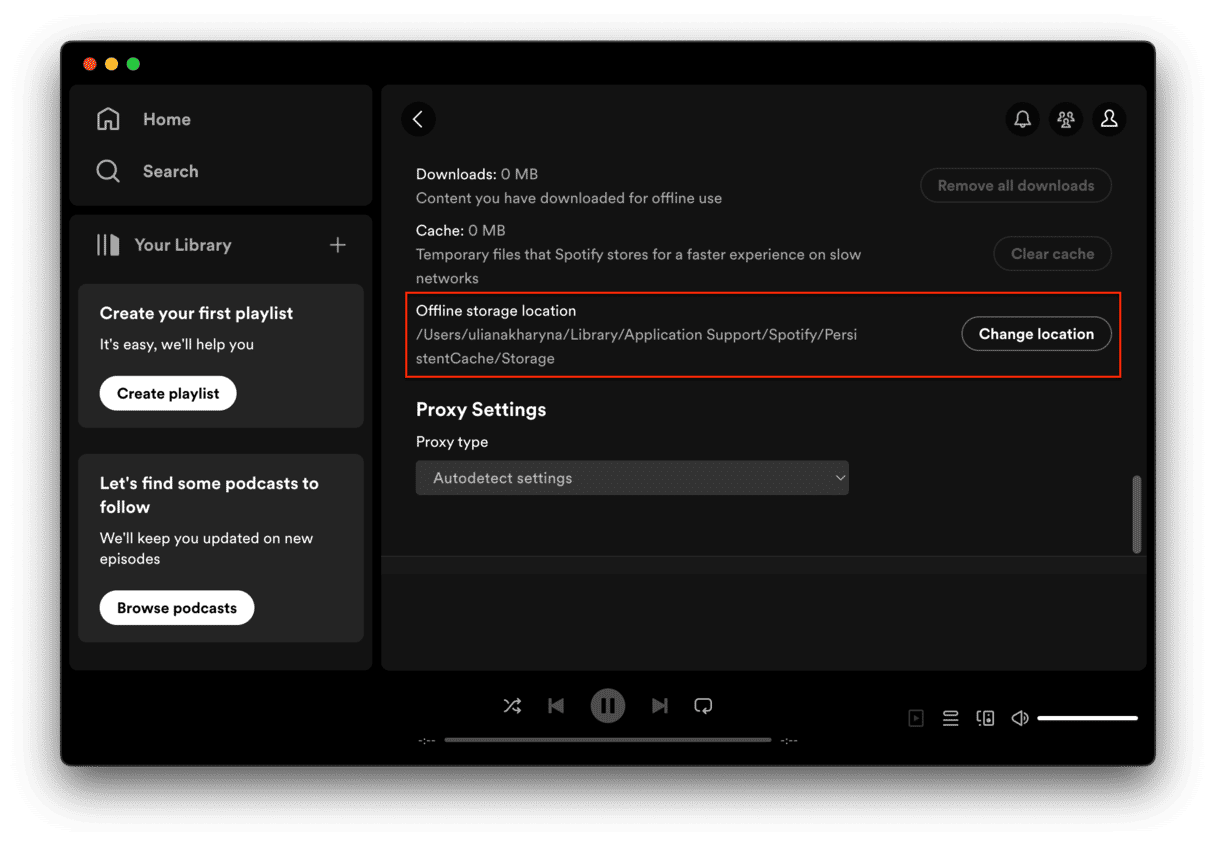The height and width of the screenshot is (846, 1216).
Task: Click the settings page scrollbar
Action: pos(1136,514)
